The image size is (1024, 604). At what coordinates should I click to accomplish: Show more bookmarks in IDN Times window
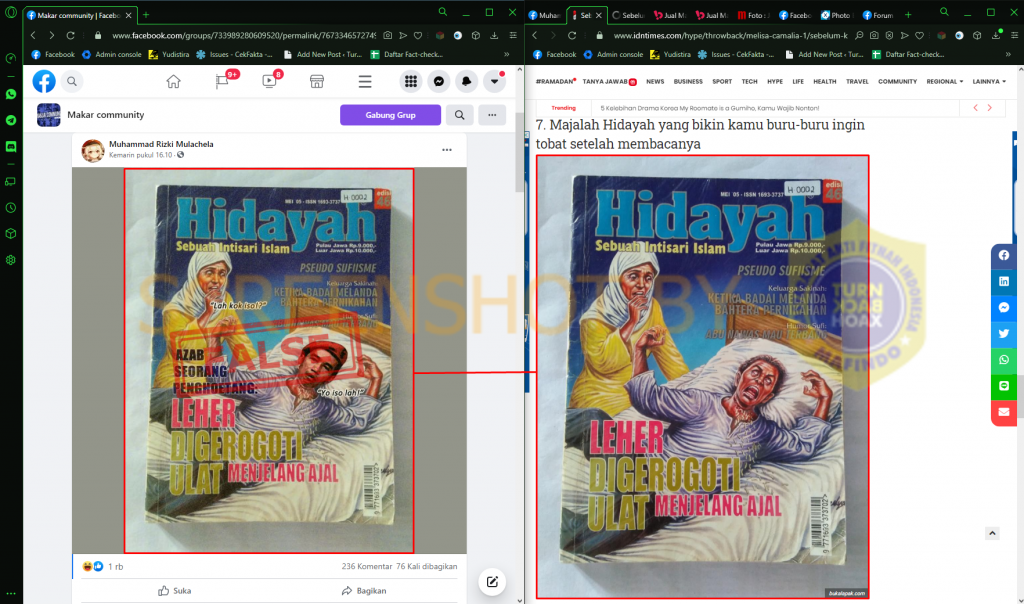coord(1008,54)
